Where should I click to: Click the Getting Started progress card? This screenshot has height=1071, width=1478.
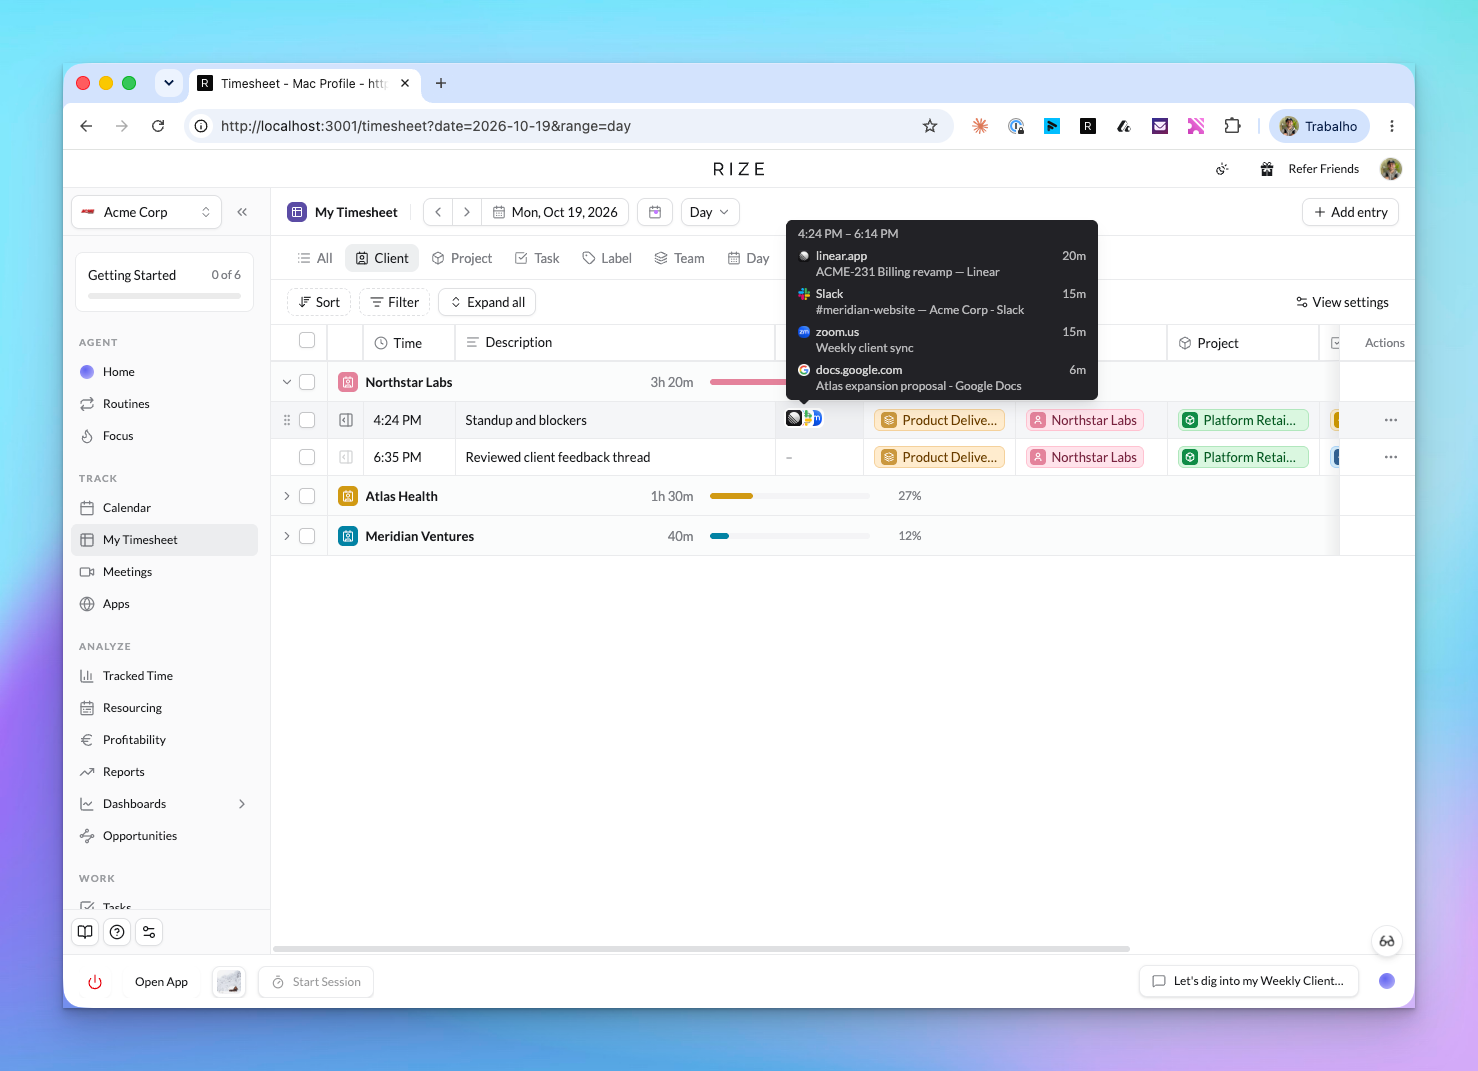164,282
